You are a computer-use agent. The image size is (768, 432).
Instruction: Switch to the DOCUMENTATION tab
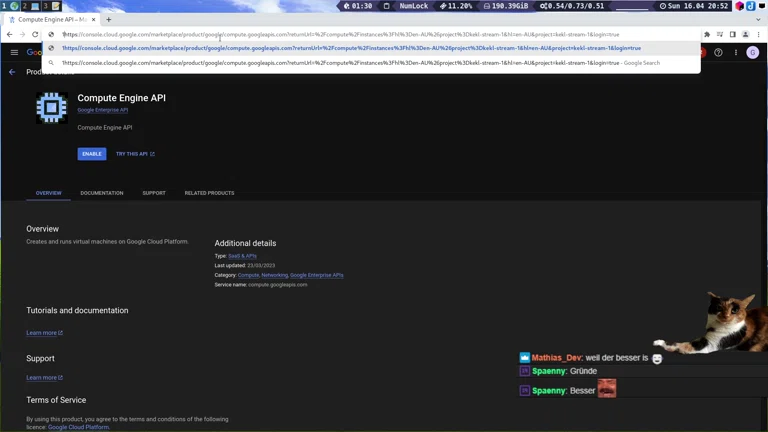pyautogui.click(x=102, y=193)
